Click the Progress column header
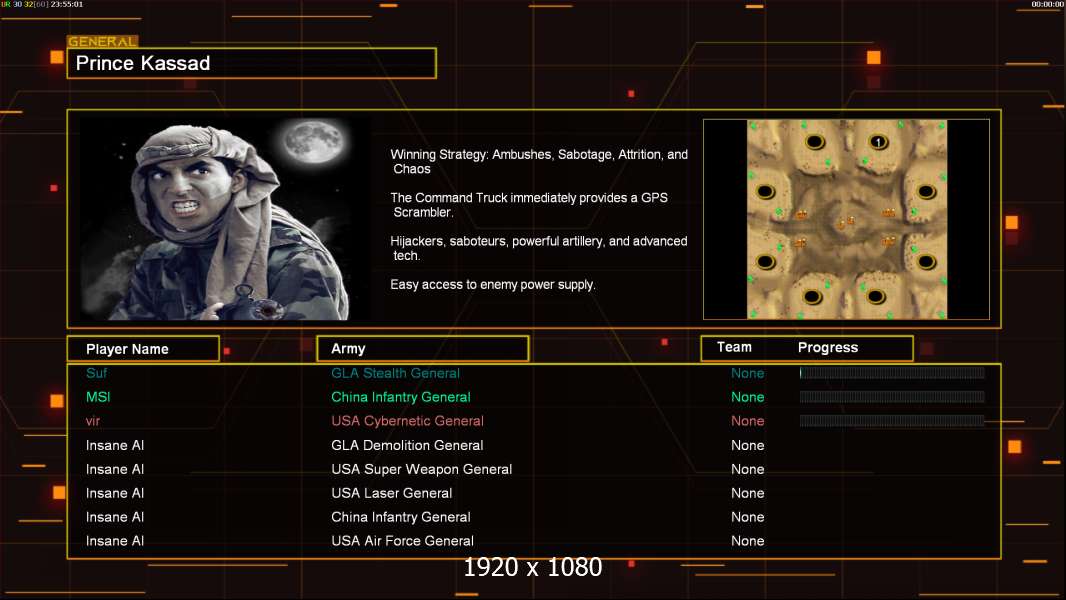The height and width of the screenshot is (600, 1066). pos(827,347)
